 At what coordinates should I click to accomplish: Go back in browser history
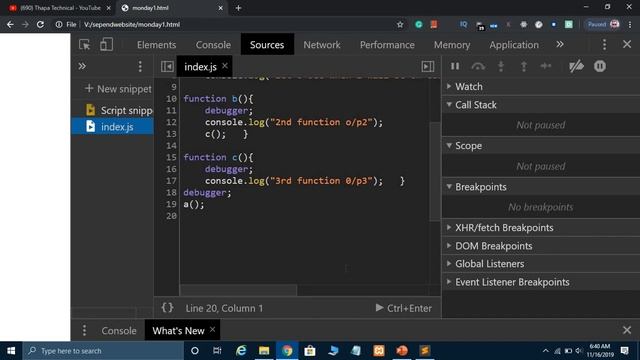pyautogui.click(x=10, y=24)
